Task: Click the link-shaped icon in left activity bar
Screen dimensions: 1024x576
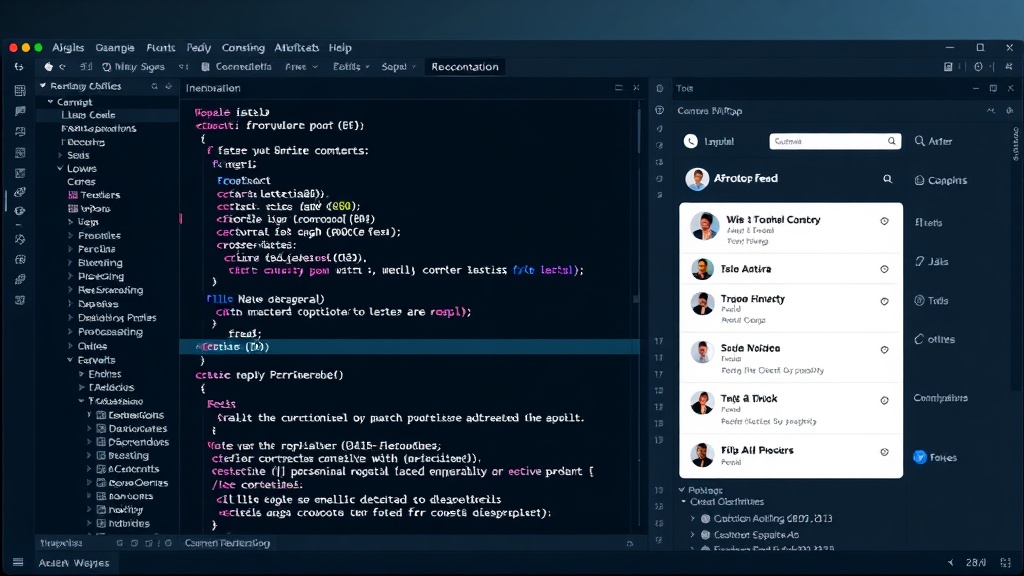Action: click(20, 193)
